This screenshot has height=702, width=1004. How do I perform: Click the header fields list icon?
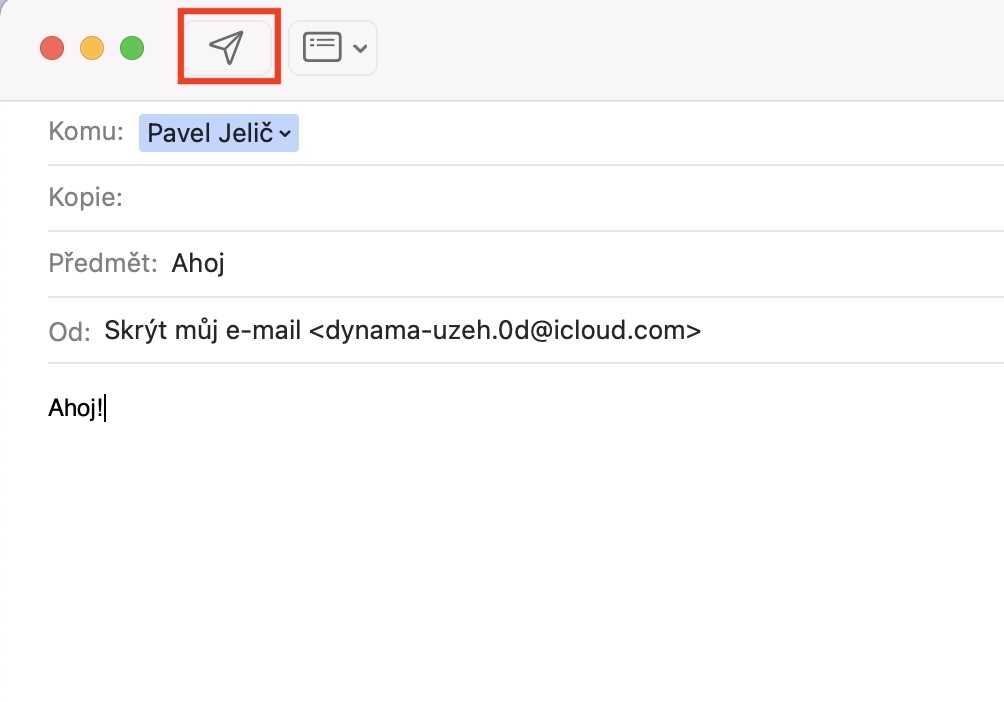pos(322,47)
